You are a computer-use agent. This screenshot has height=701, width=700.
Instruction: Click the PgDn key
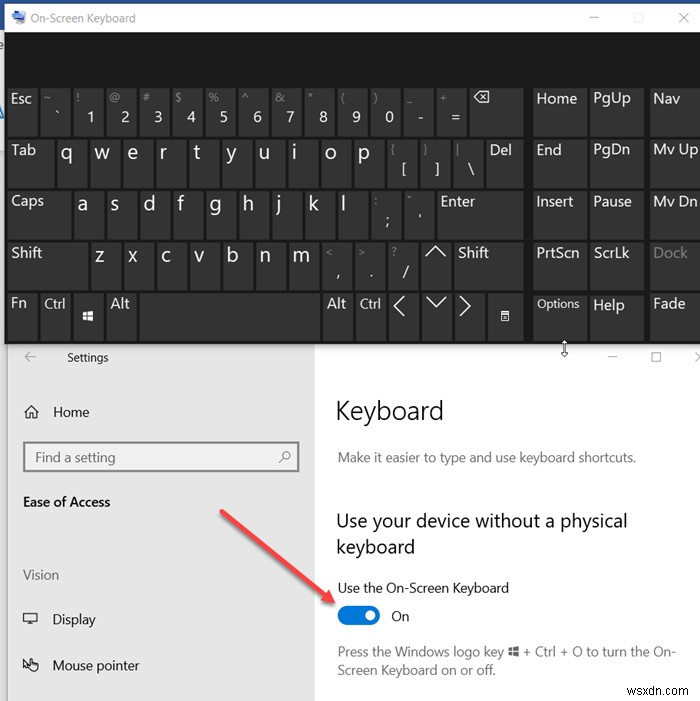click(616, 164)
